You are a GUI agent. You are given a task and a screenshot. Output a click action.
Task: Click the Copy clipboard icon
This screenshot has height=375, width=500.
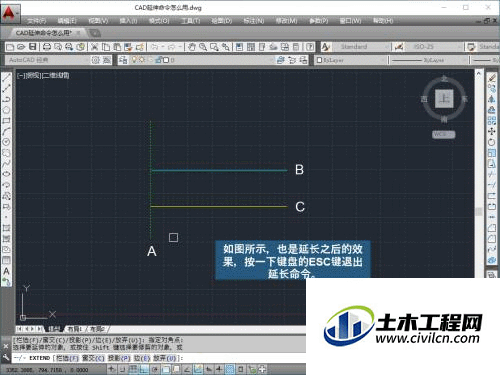click(106, 47)
